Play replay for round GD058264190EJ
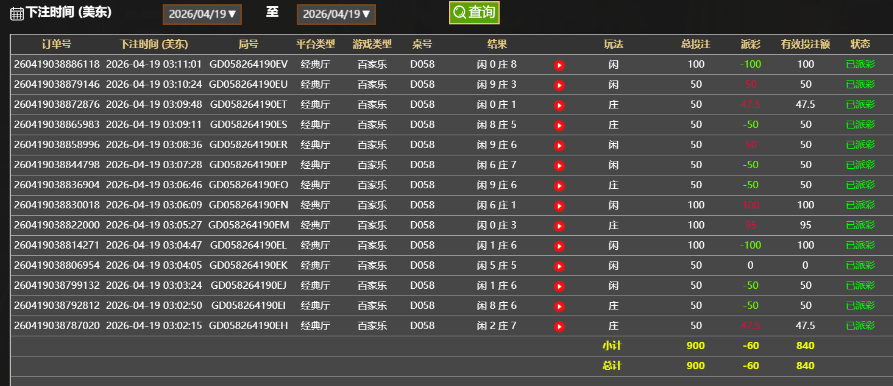 click(x=559, y=286)
